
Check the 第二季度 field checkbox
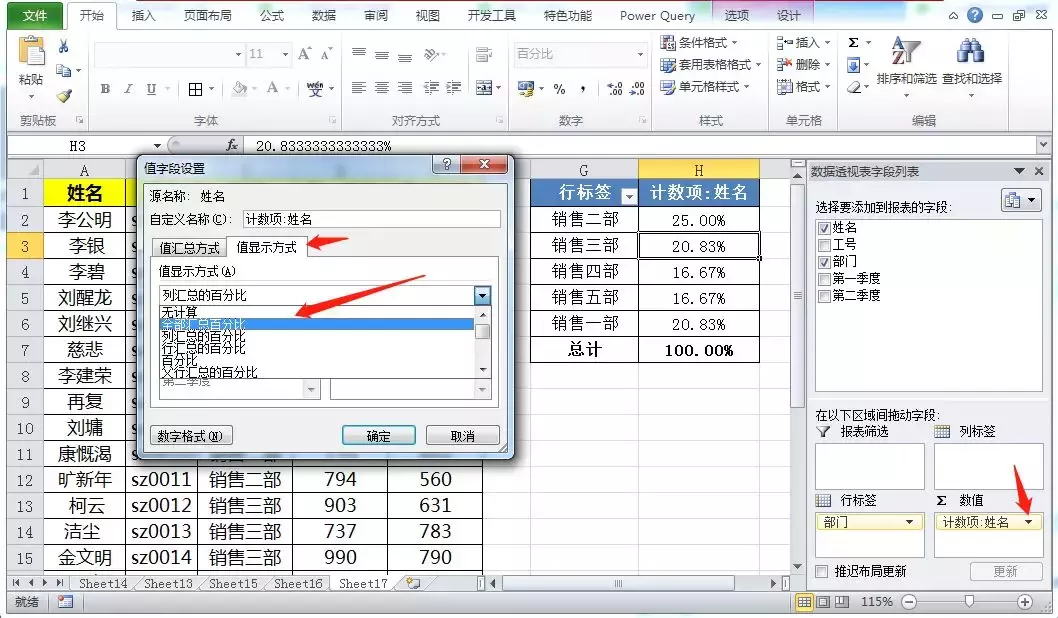[x=824, y=296]
